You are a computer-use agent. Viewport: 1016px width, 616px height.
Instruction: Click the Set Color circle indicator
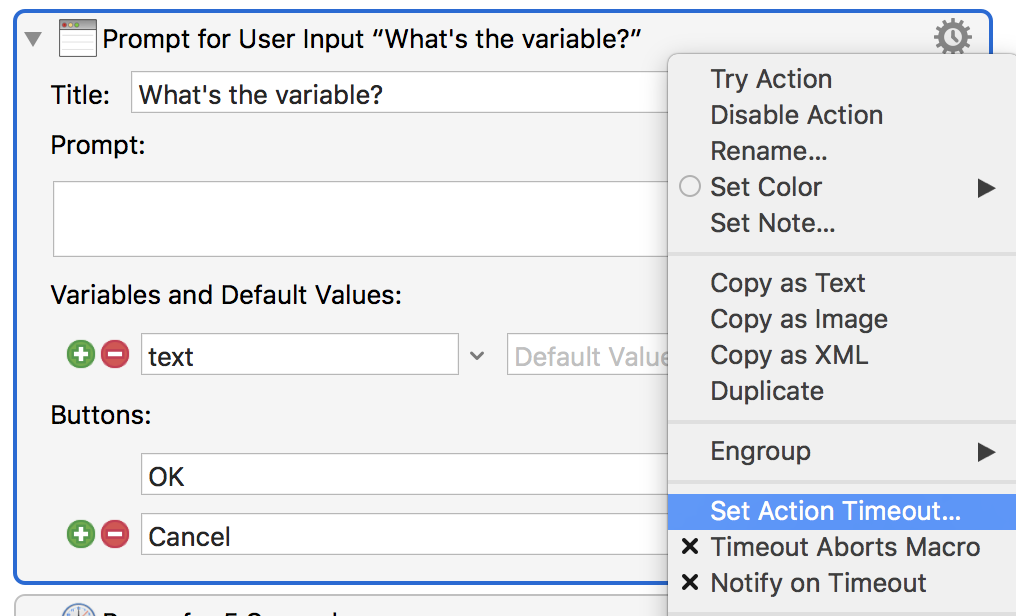click(x=690, y=187)
